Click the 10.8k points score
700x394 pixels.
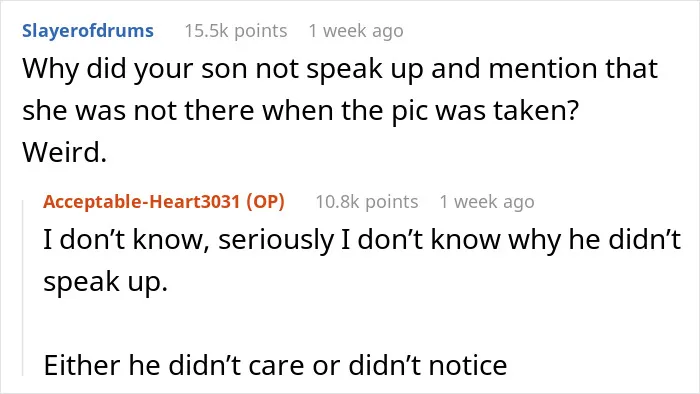point(367,202)
